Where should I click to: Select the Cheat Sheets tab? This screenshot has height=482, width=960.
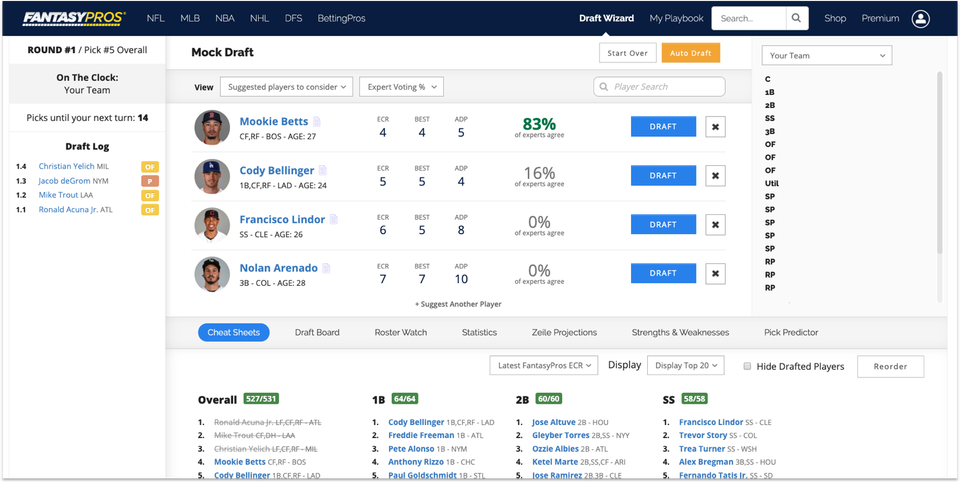234,333
